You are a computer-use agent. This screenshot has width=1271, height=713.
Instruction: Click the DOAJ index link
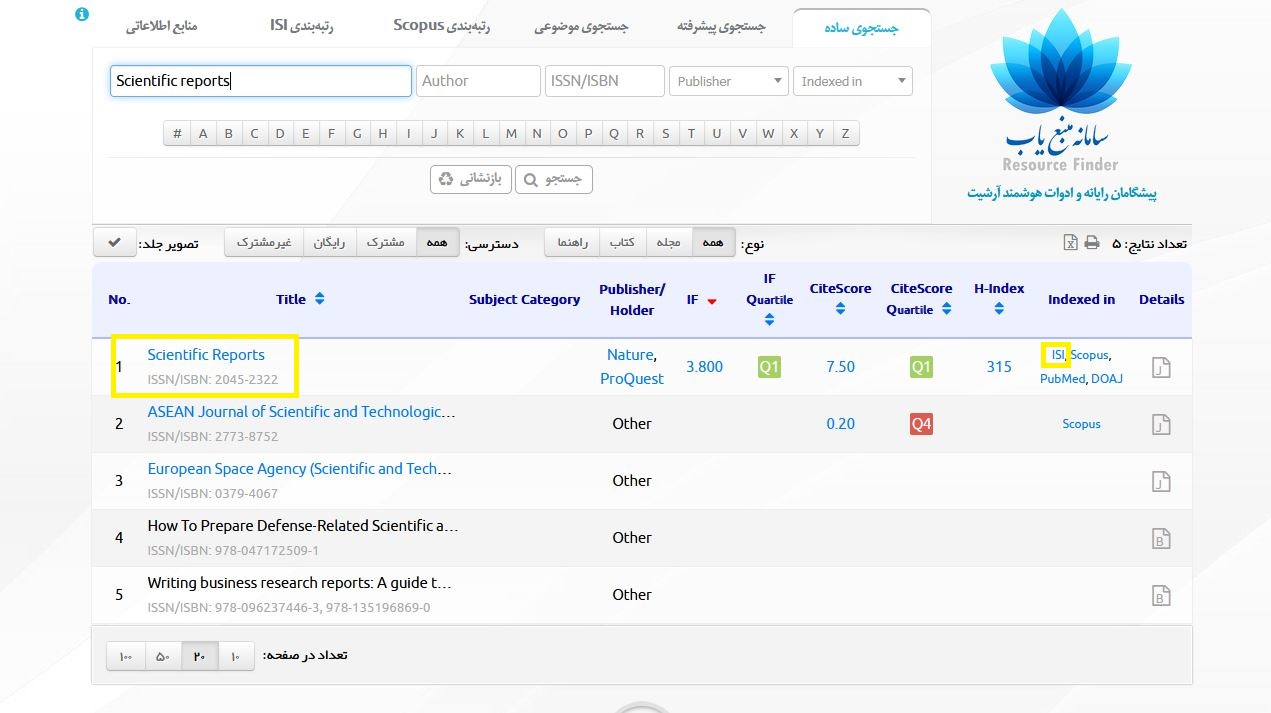(x=1107, y=379)
